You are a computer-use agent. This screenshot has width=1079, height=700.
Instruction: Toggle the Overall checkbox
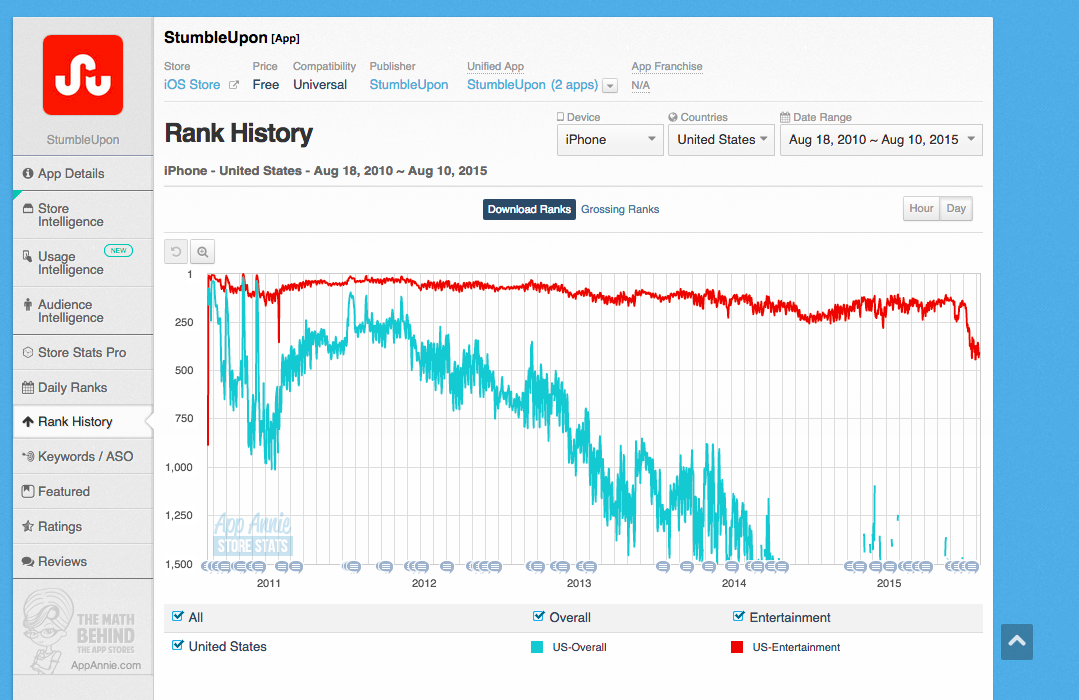[539, 616]
